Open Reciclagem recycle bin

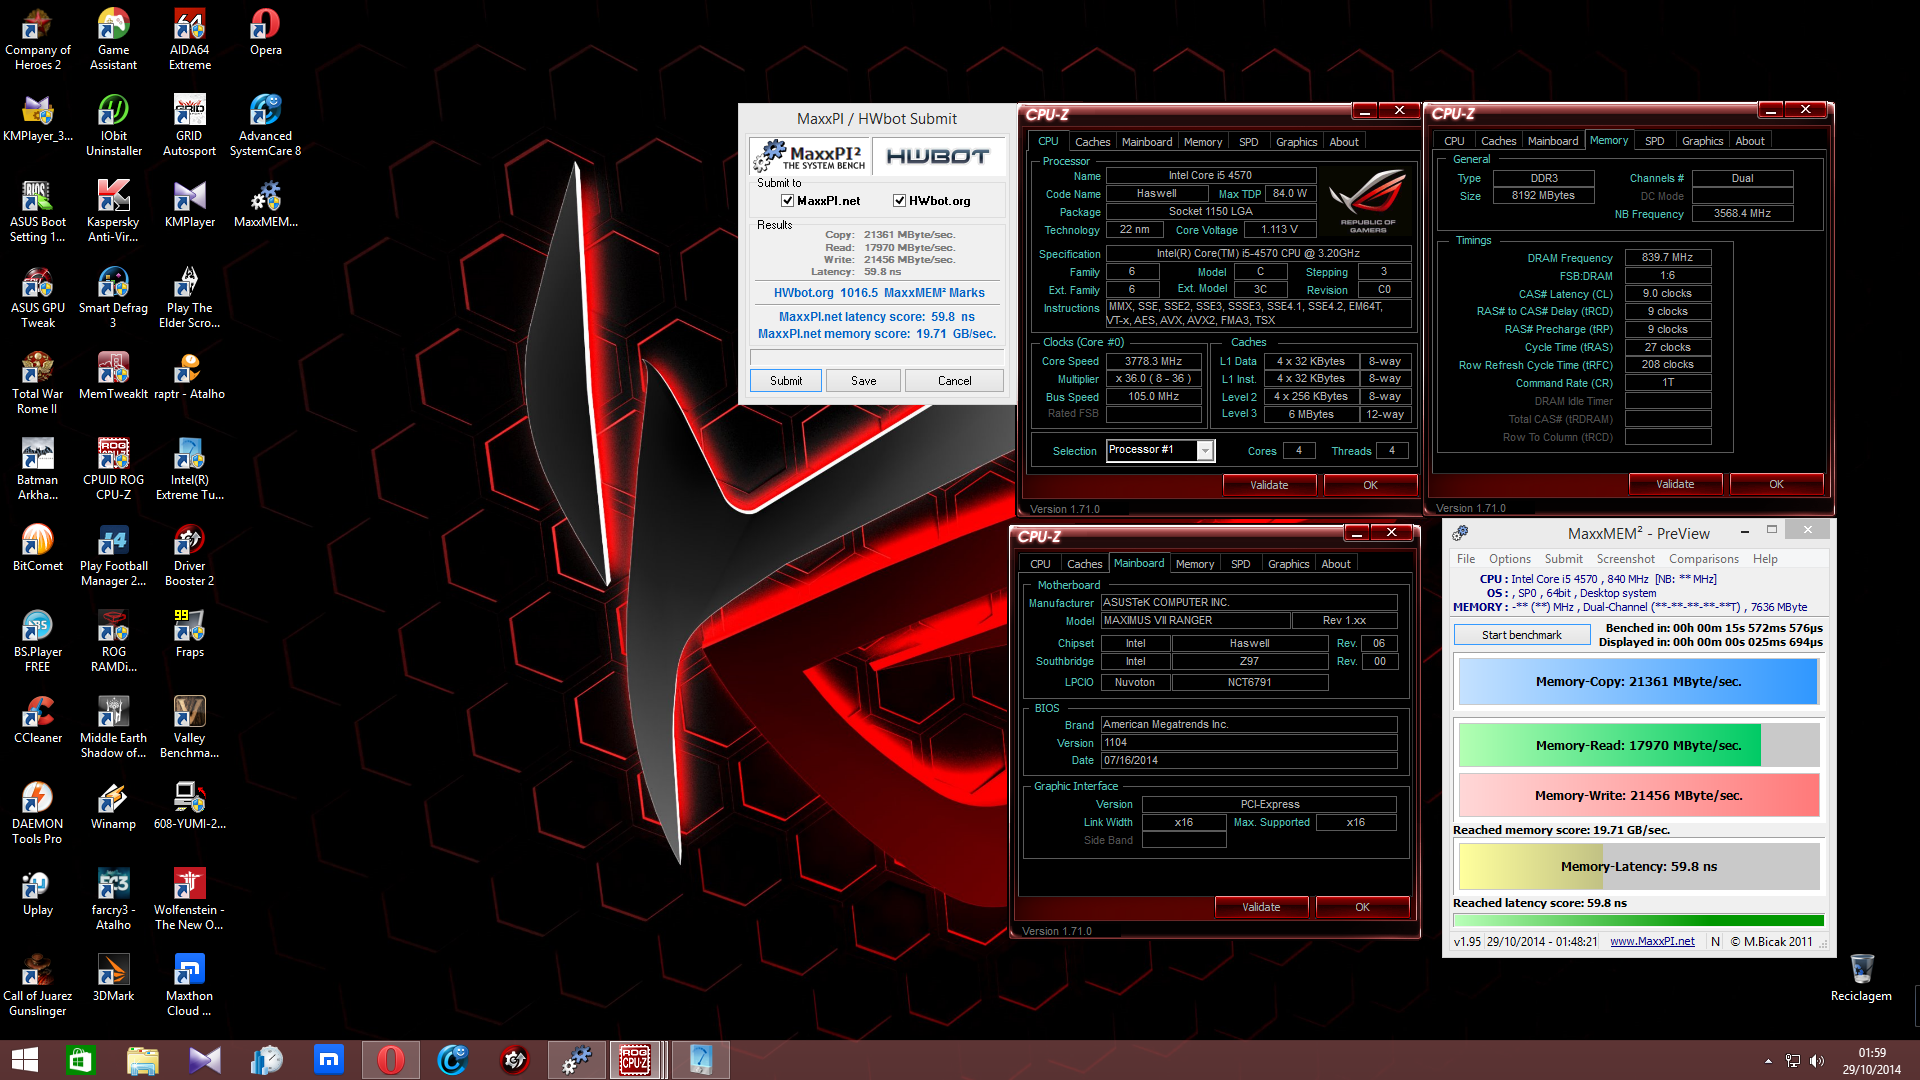(1861, 978)
